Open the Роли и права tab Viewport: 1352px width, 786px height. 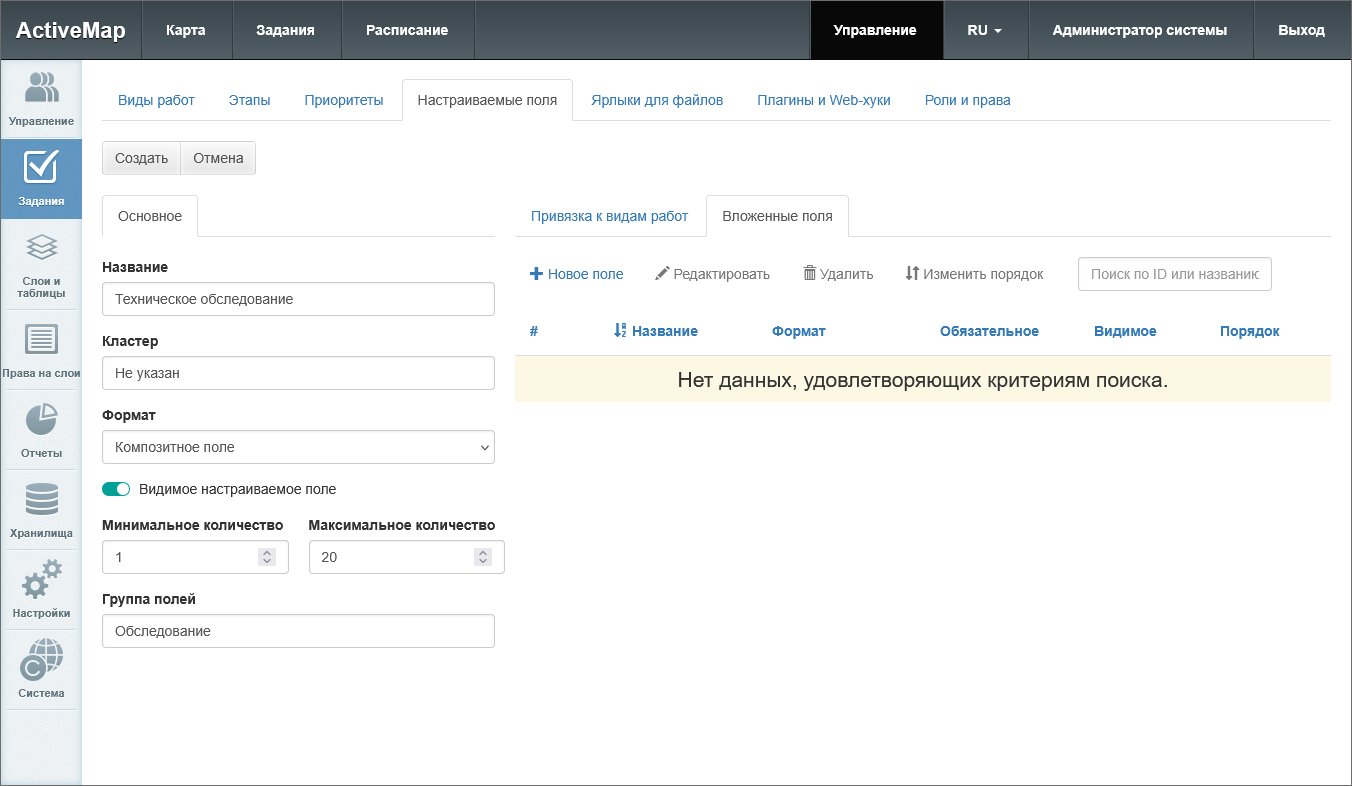(x=967, y=100)
